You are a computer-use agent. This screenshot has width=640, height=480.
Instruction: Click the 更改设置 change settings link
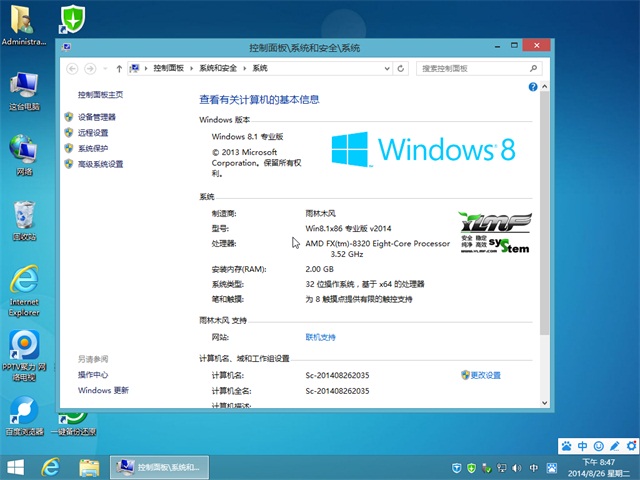click(x=485, y=375)
